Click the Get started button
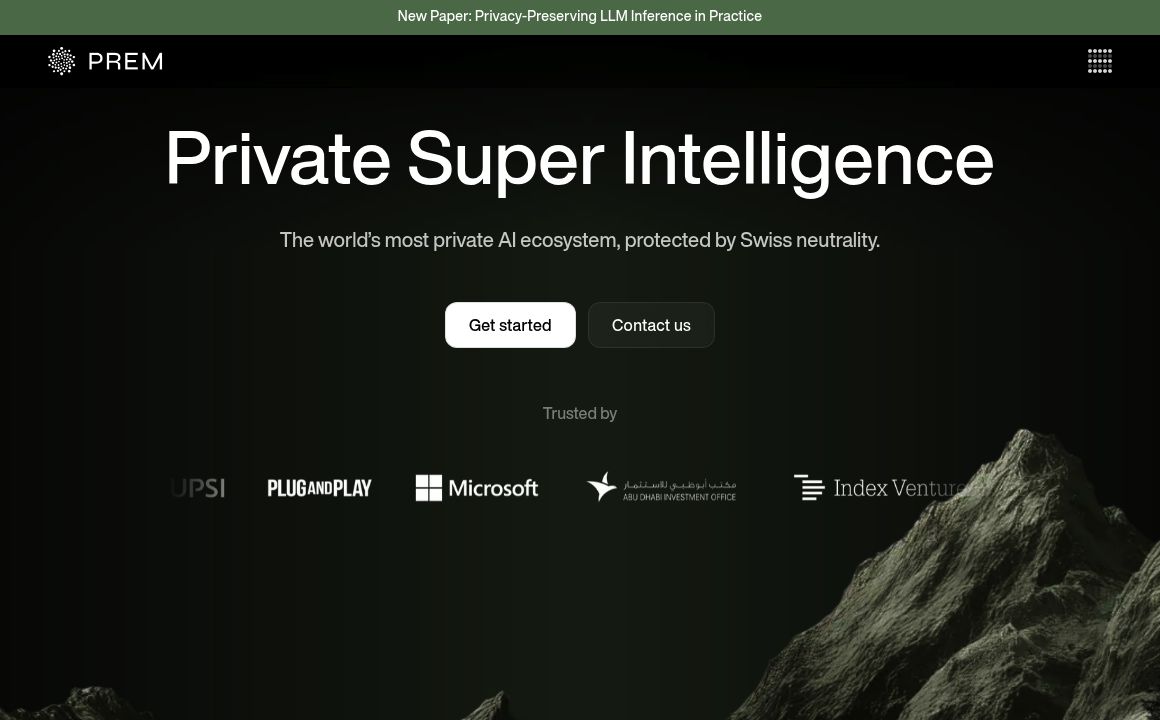Screen dimensions: 1160x720 (510, 325)
